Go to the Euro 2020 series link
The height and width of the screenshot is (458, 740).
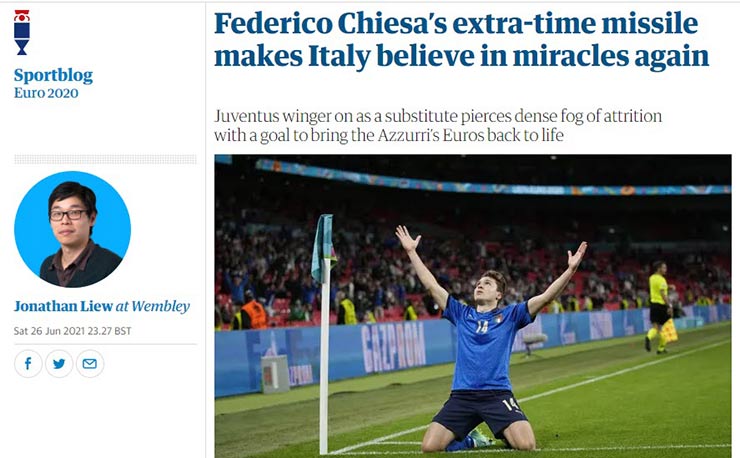[46, 93]
